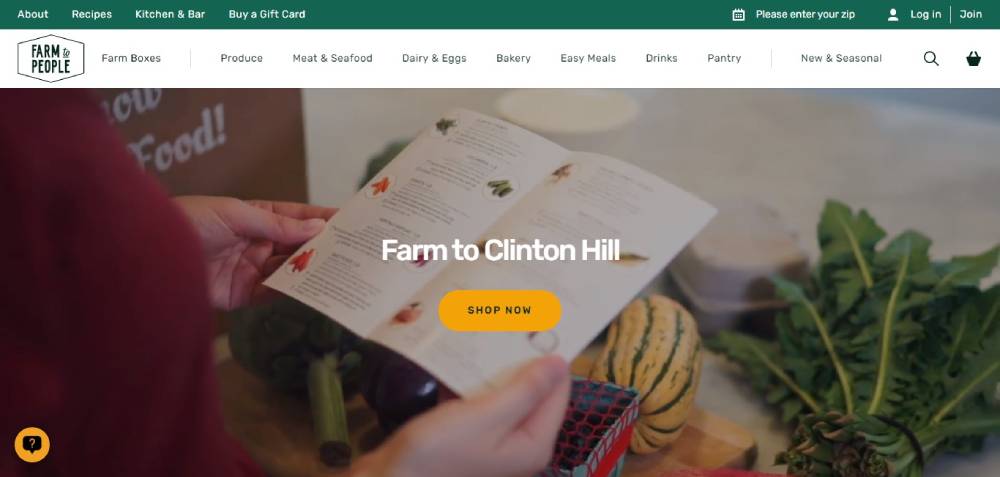The width and height of the screenshot is (1000, 477).
Task: Open Dairy & Eggs category
Action: [434, 58]
